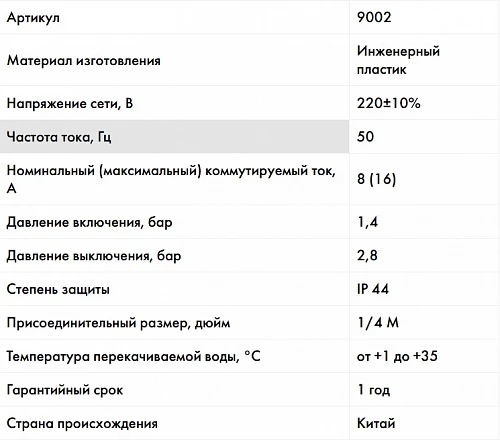The width and height of the screenshot is (500, 440).
Task: Click Напряжение сети, В label
Action: [x=70, y=103]
